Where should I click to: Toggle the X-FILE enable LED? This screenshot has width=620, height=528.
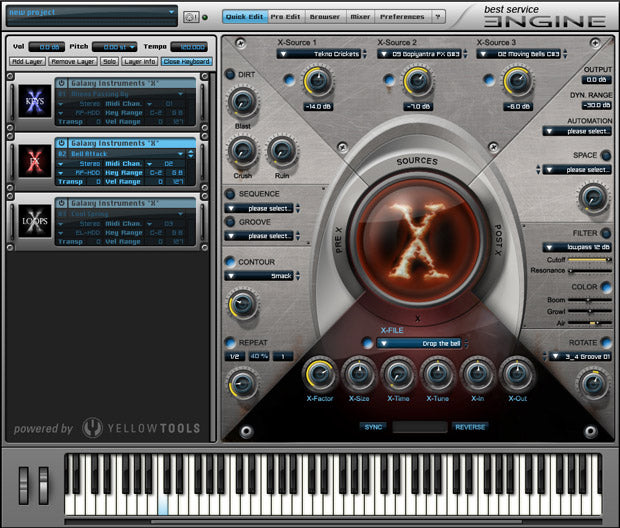367,343
